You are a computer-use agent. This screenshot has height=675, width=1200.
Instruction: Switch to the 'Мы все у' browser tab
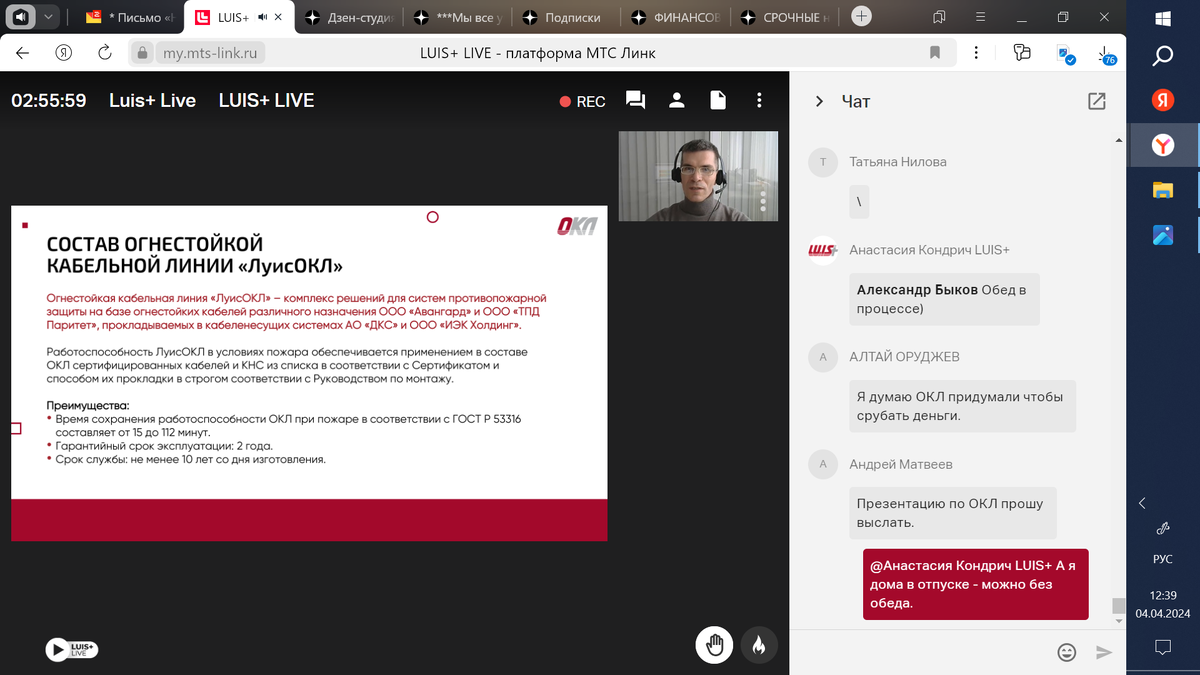(x=459, y=17)
